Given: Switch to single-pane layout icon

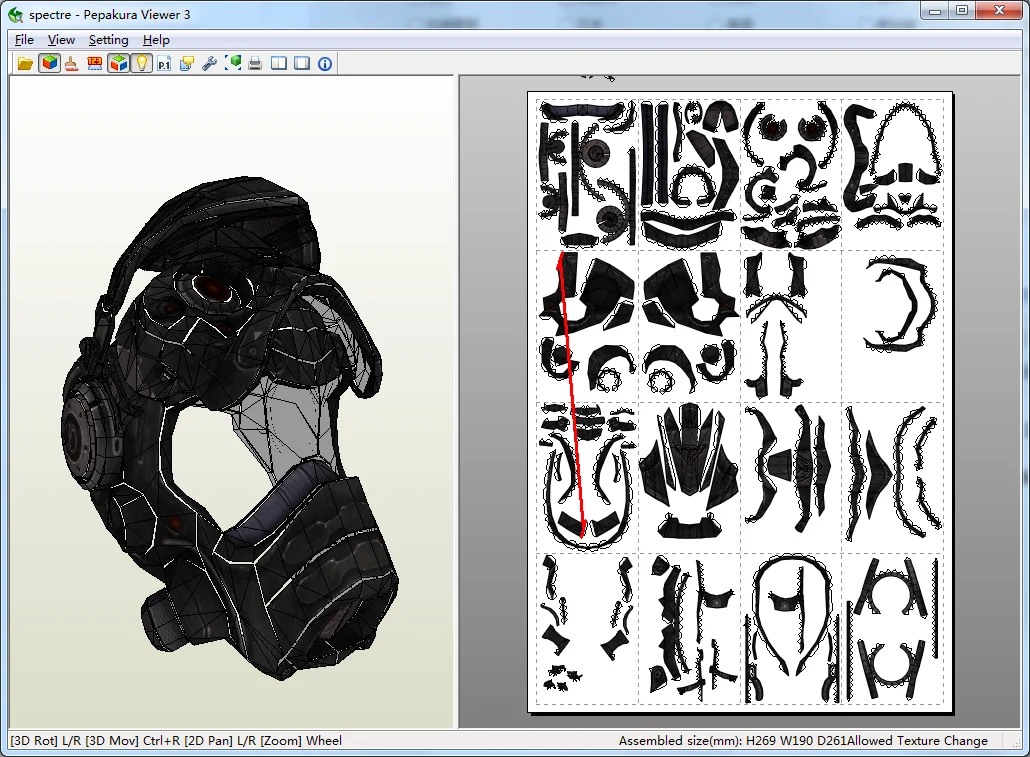Looking at the screenshot, I should (302, 64).
